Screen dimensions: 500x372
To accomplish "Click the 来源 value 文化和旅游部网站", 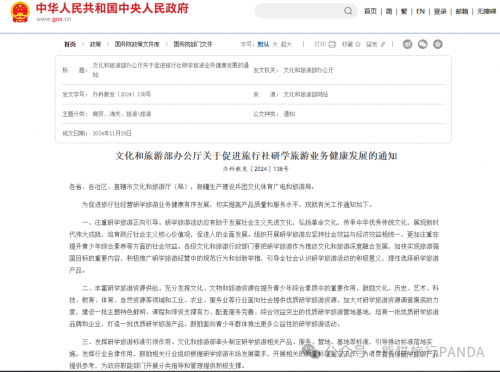I will coord(306,95).
